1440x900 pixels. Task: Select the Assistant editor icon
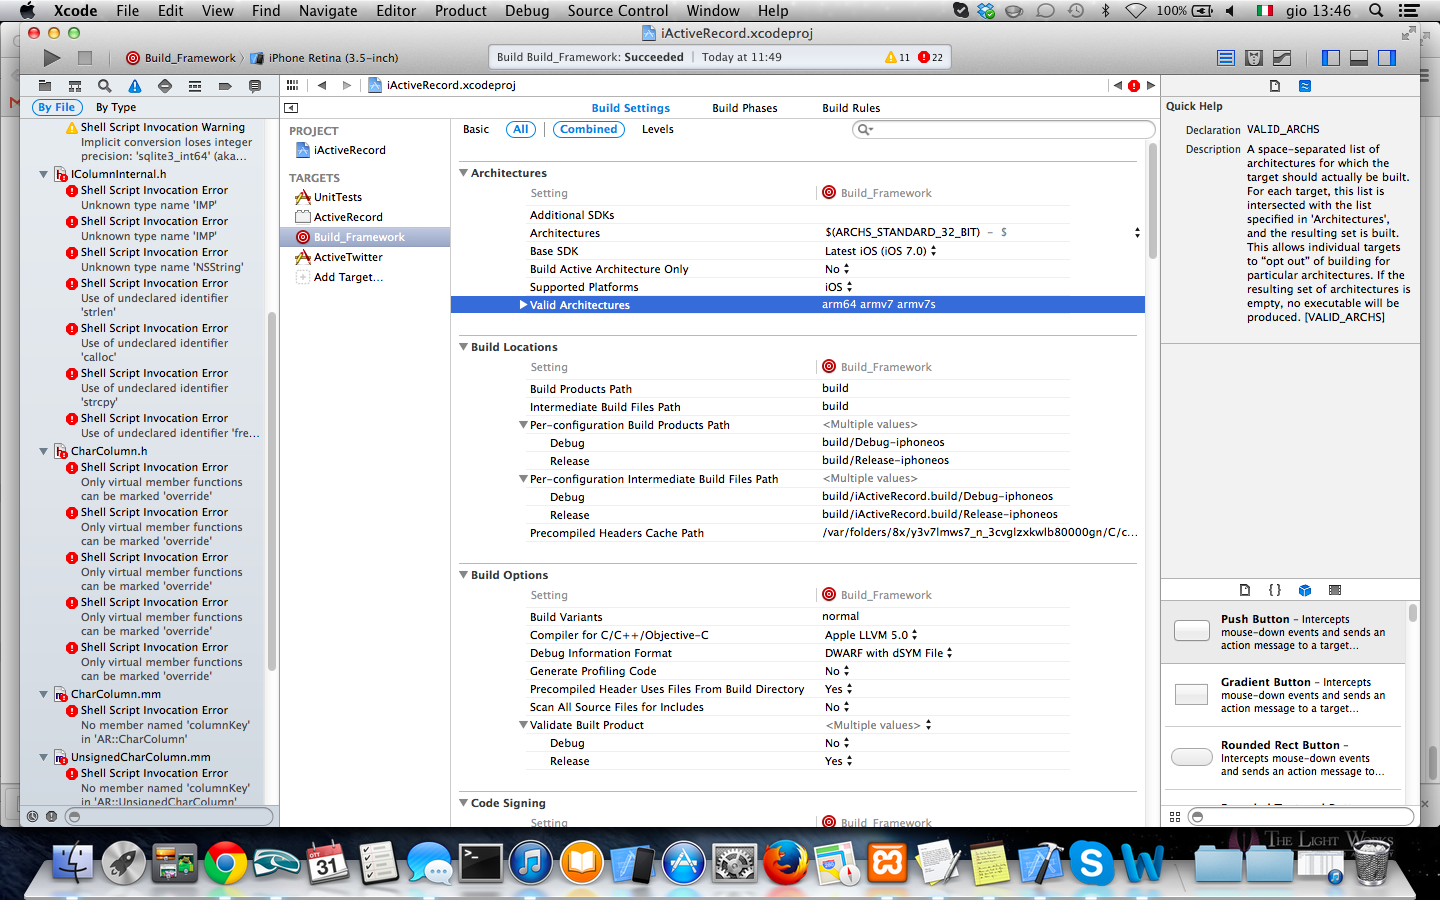coord(1254,58)
